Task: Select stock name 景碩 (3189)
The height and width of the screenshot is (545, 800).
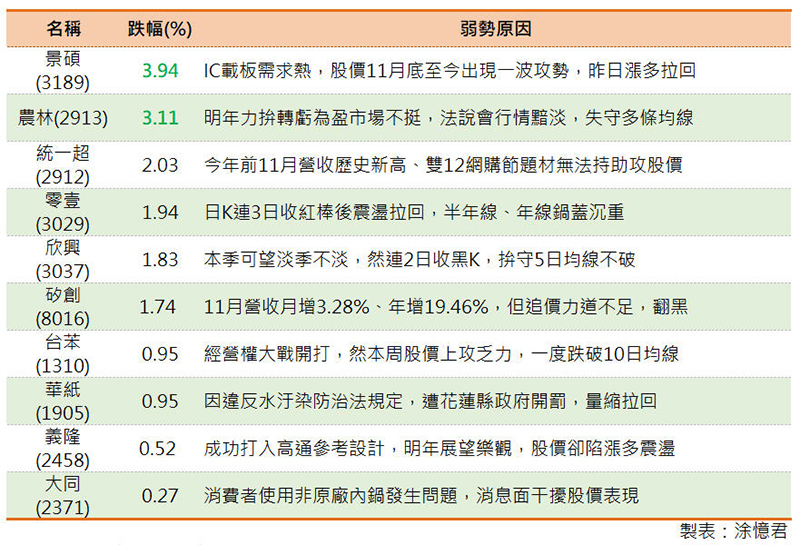Action: pyautogui.click(x=63, y=70)
